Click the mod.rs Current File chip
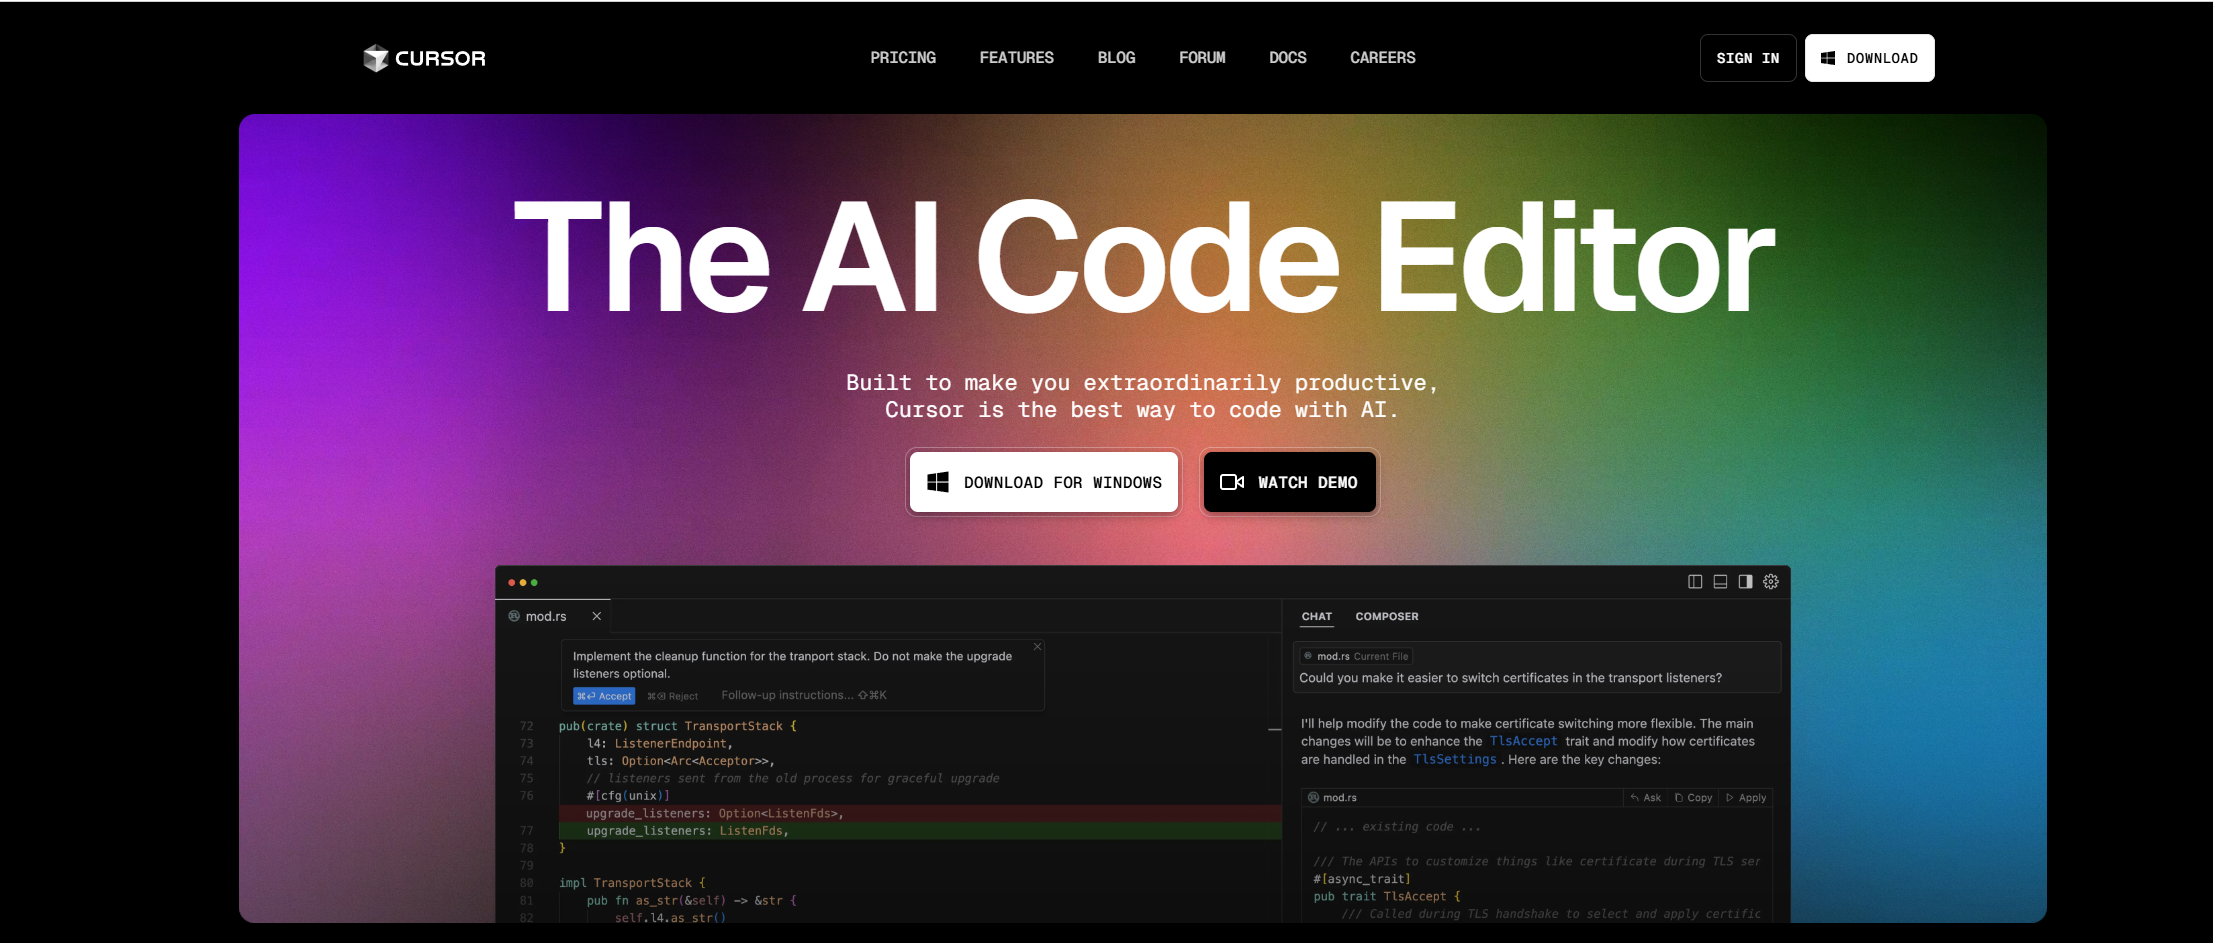The image size is (2213, 943). point(1356,656)
